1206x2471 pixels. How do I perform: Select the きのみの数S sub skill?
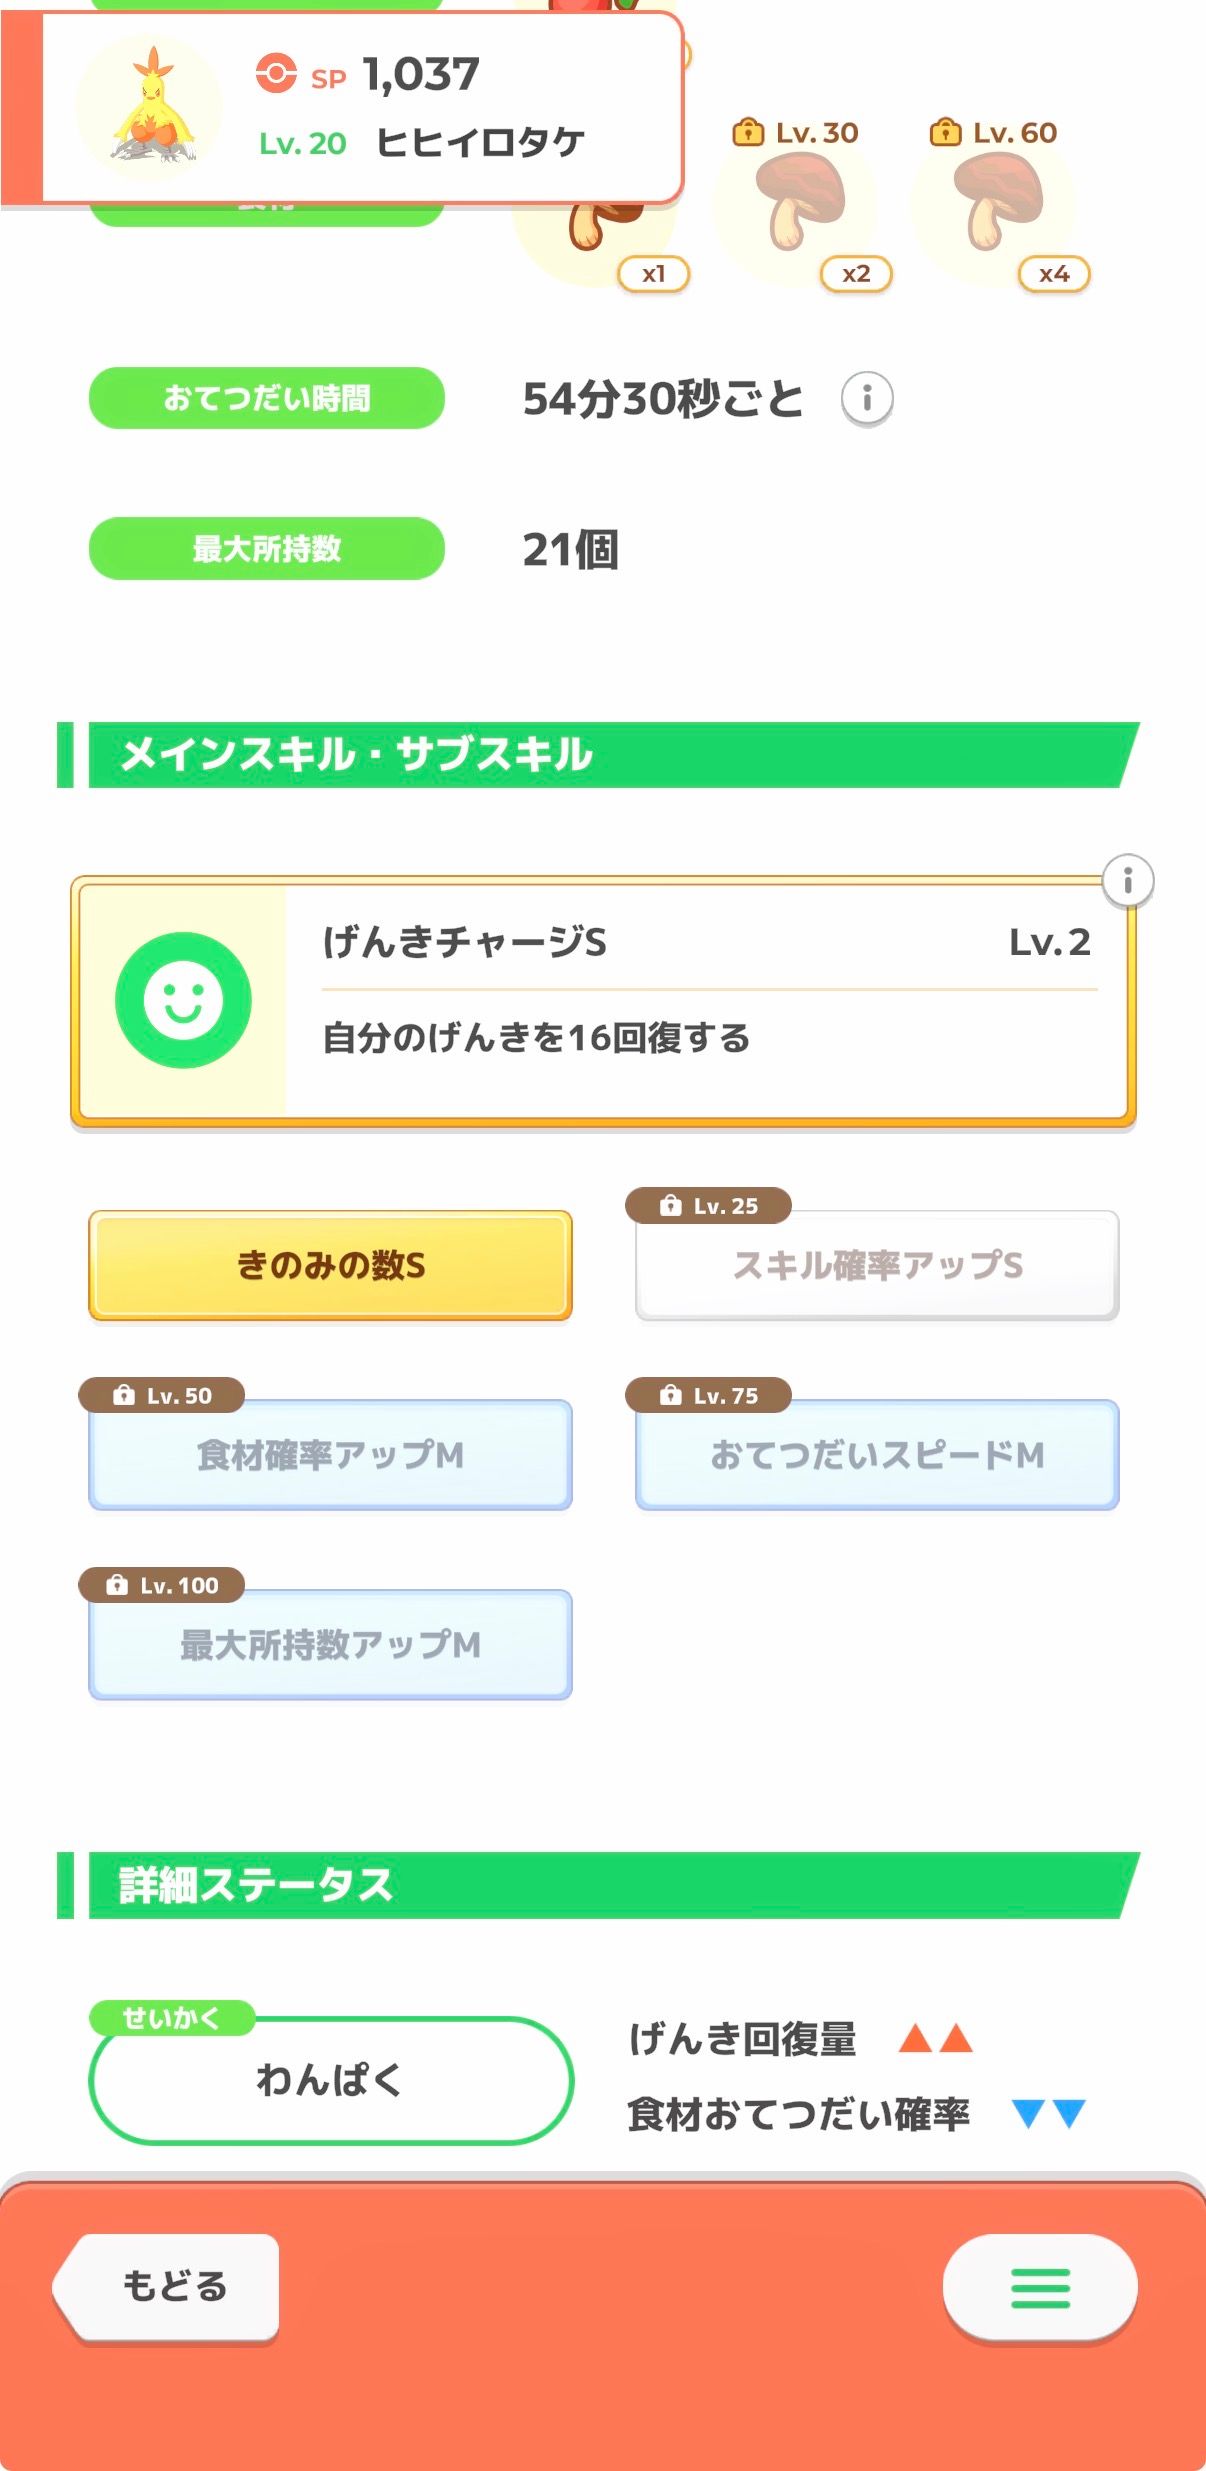(x=330, y=1266)
